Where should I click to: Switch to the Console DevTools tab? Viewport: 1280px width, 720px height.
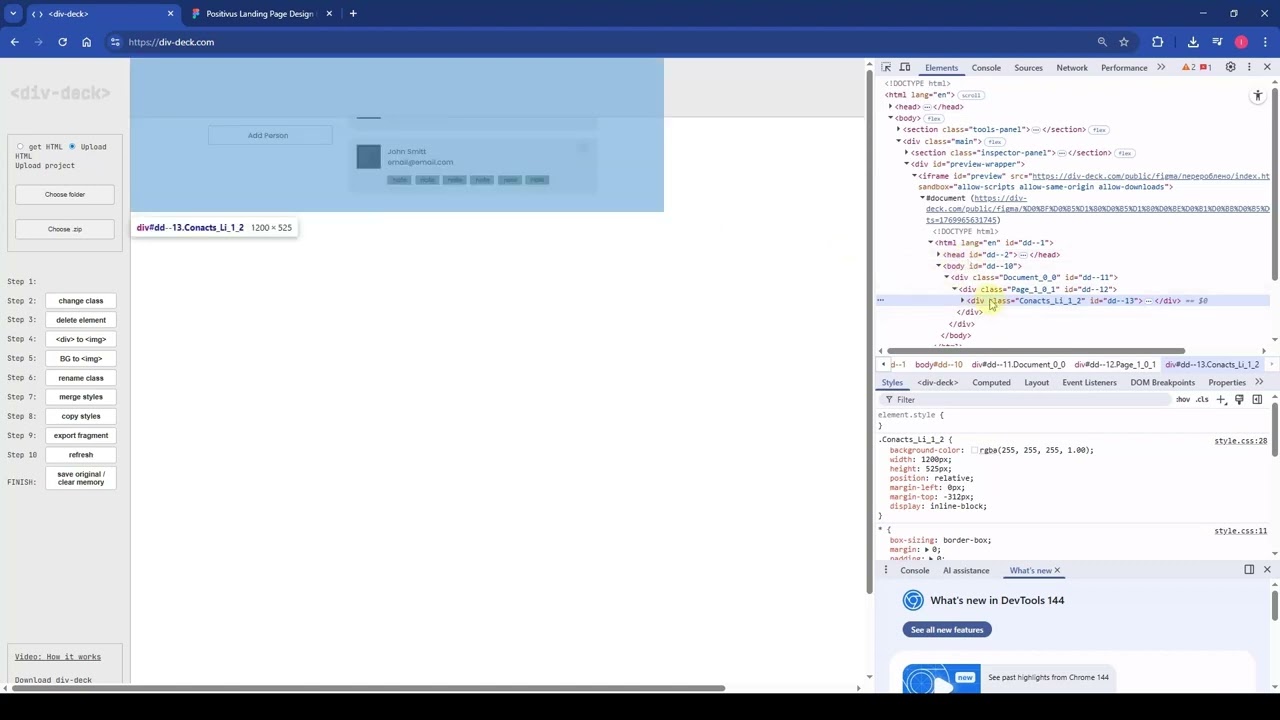point(986,68)
